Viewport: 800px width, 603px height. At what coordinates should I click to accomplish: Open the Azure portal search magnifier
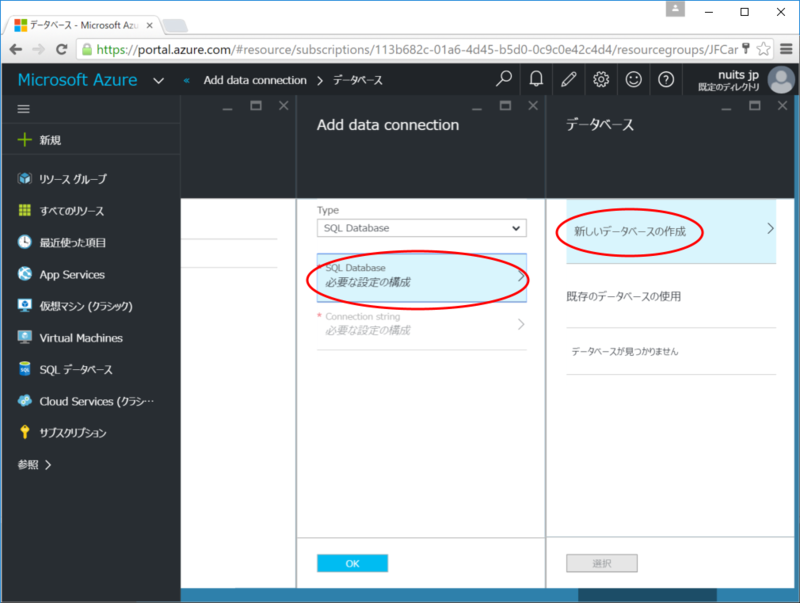click(504, 79)
